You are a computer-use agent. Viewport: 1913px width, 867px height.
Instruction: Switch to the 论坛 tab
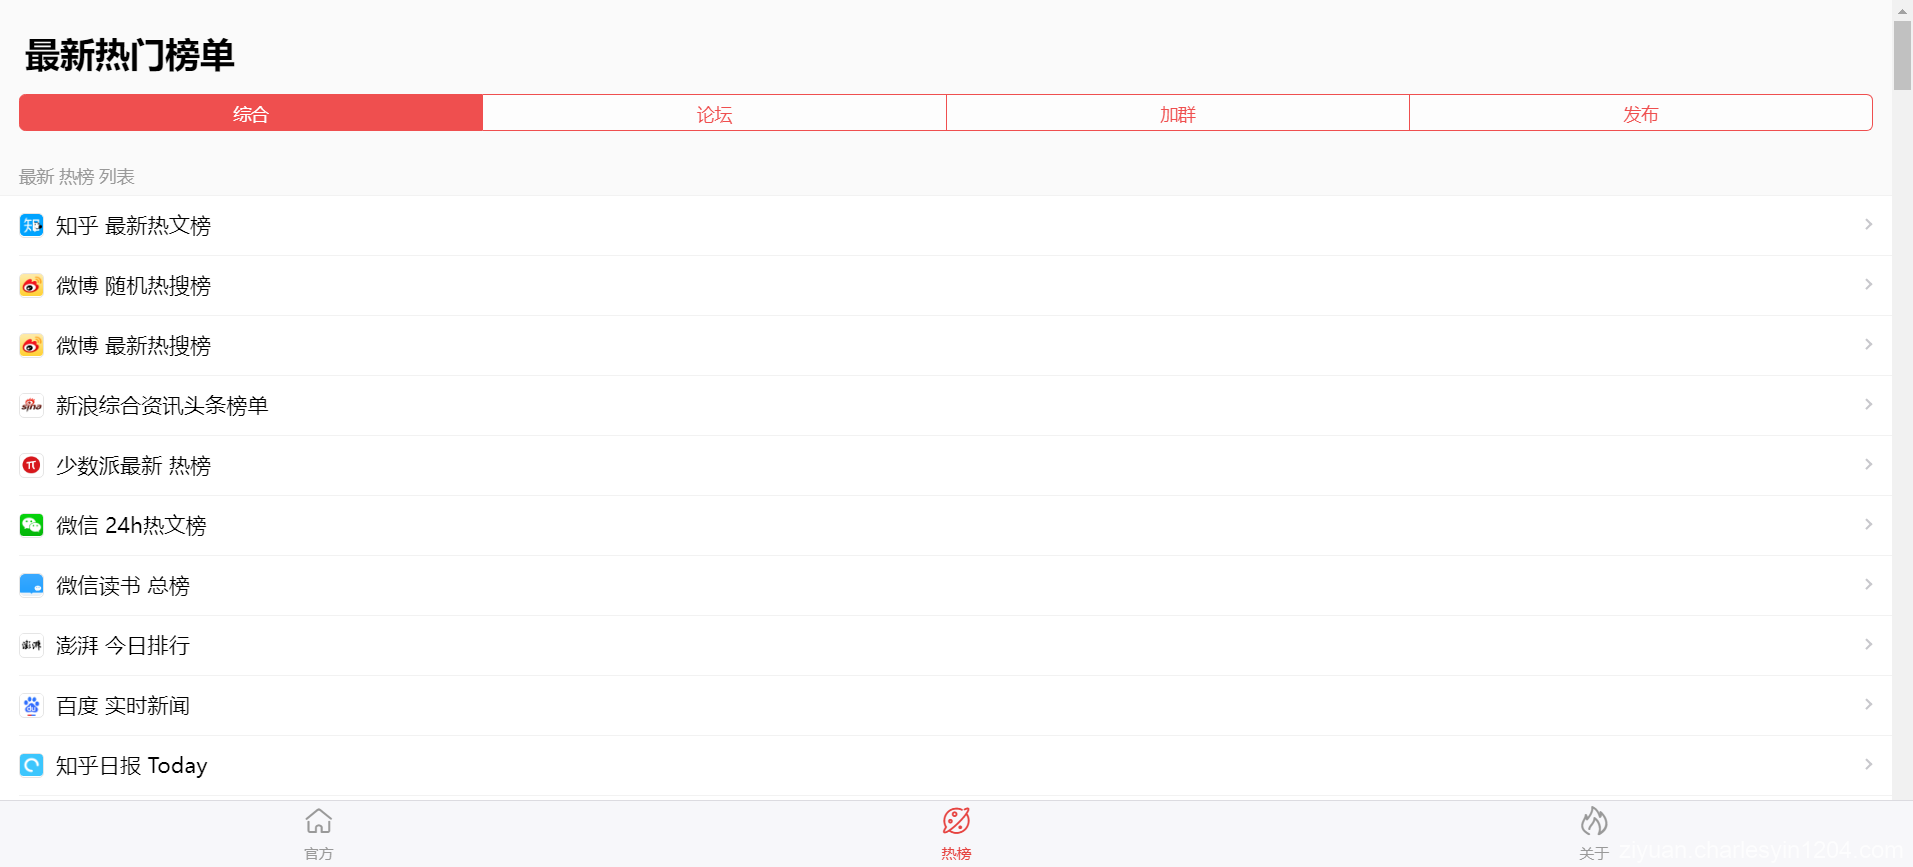coord(714,113)
